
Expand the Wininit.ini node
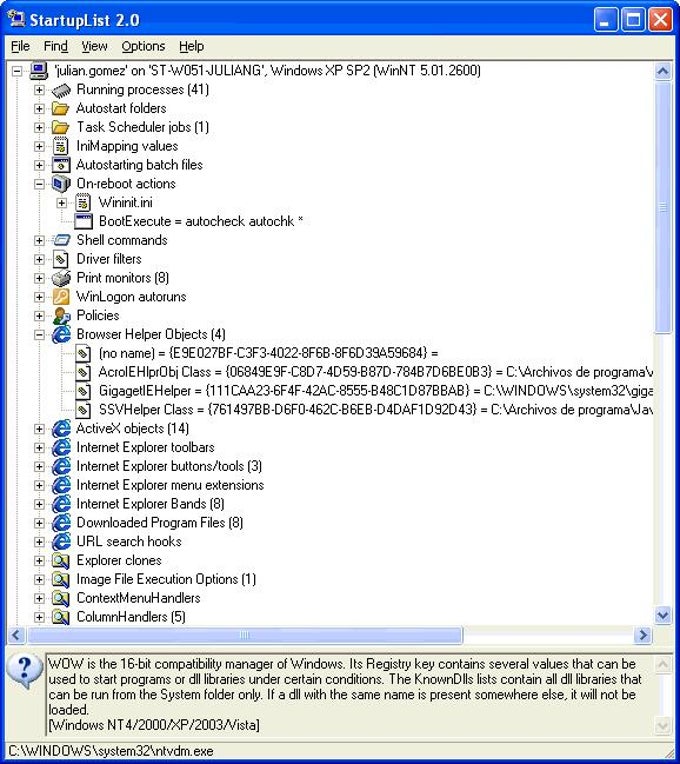[62, 203]
